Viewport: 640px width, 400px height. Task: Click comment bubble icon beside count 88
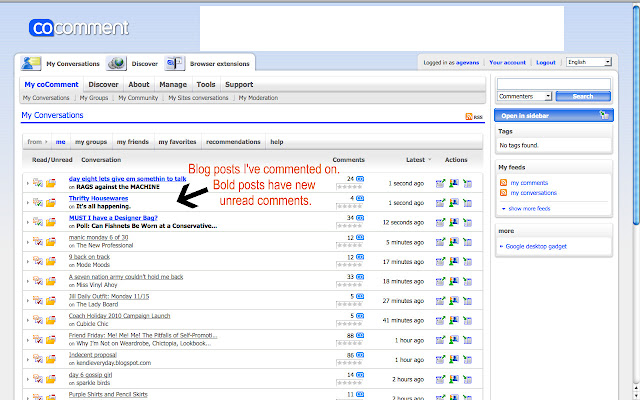pyautogui.click(x=360, y=336)
